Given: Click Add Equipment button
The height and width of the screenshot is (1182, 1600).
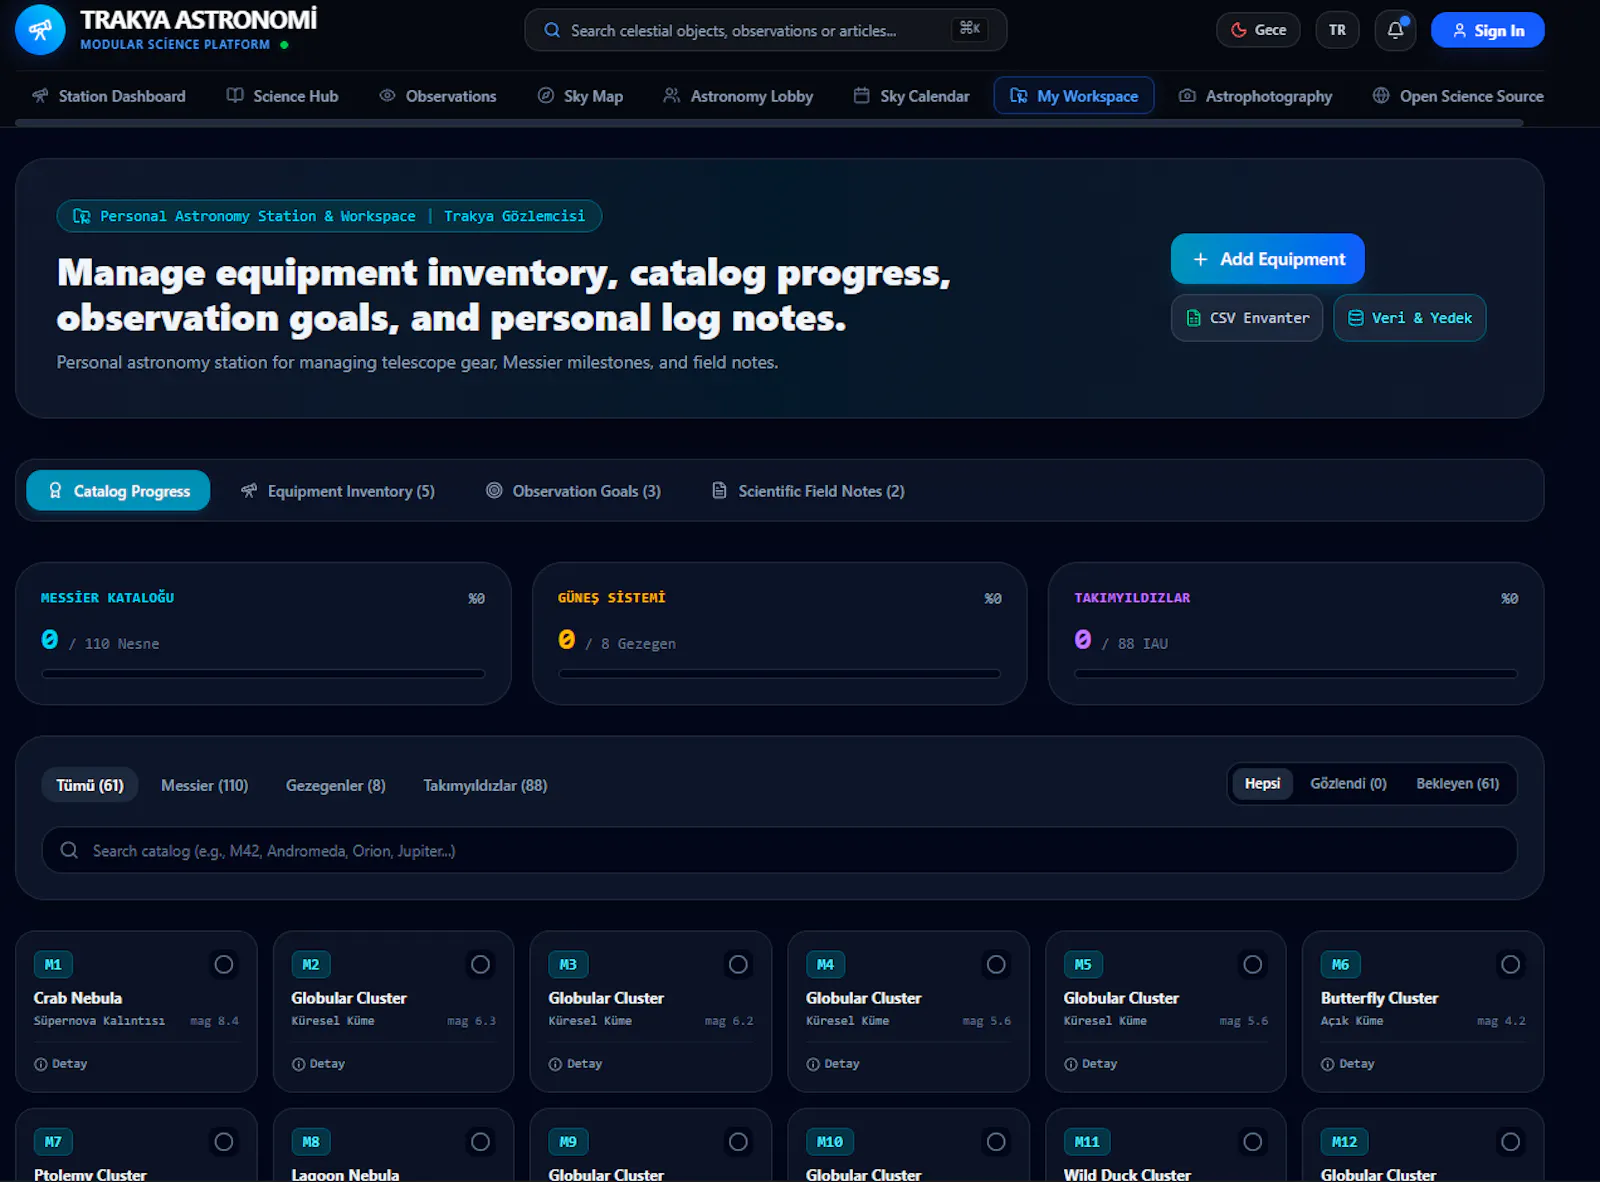Looking at the screenshot, I should click(x=1267, y=259).
